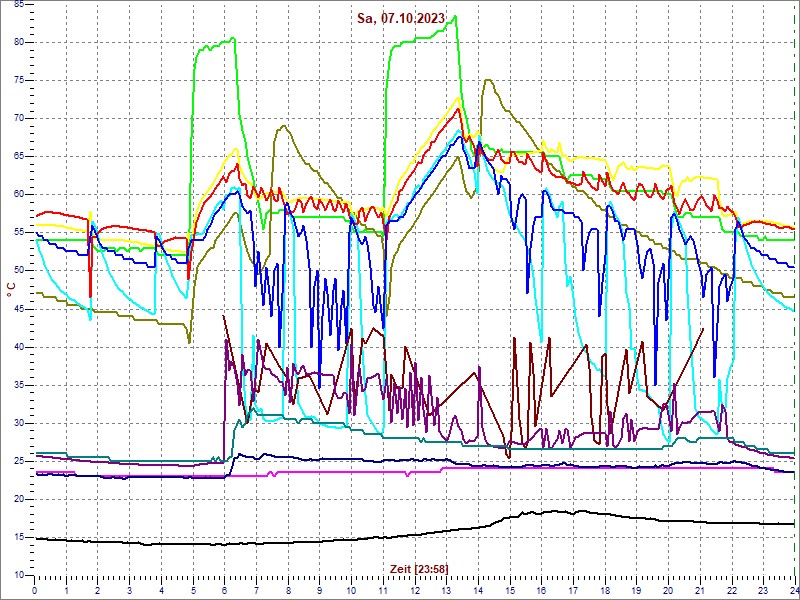Select the 25 tick on temperature axis
This screenshot has width=800, height=600.
[x=19, y=461]
